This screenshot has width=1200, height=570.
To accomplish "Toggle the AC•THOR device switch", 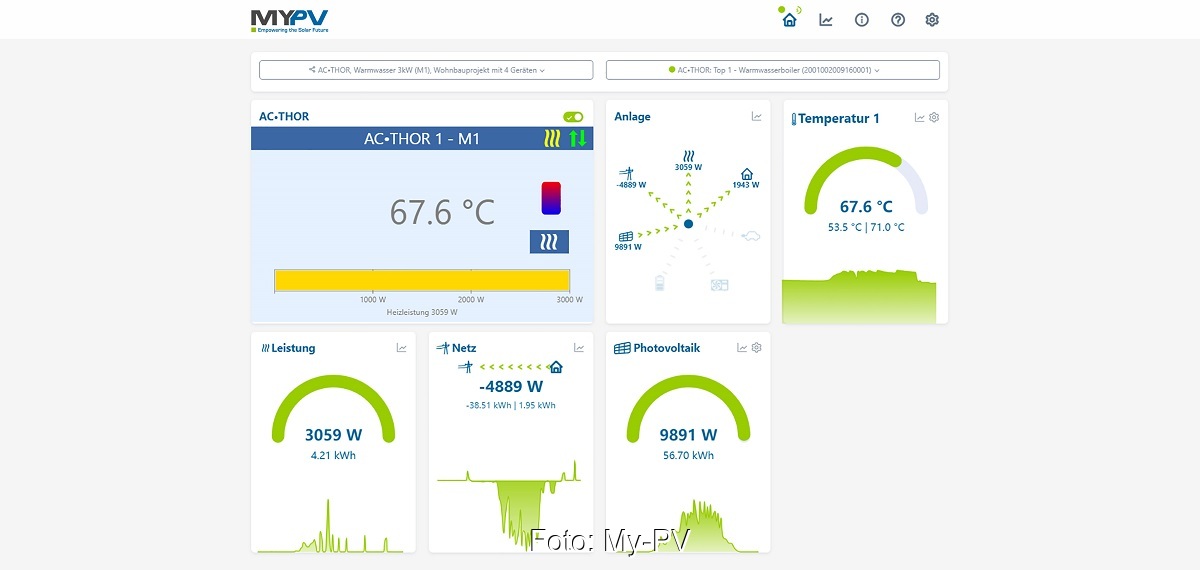I will point(573,117).
